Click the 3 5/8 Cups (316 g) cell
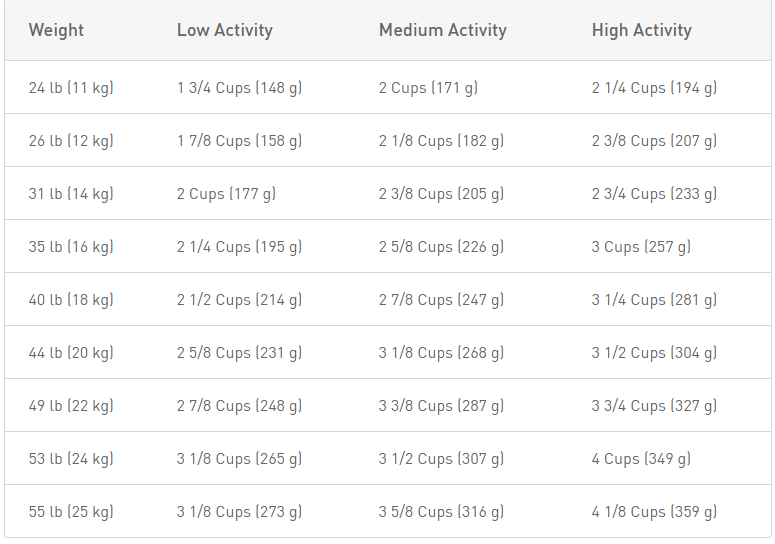The height and width of the screenshot is (544, 775). click(x=441, y=511)
